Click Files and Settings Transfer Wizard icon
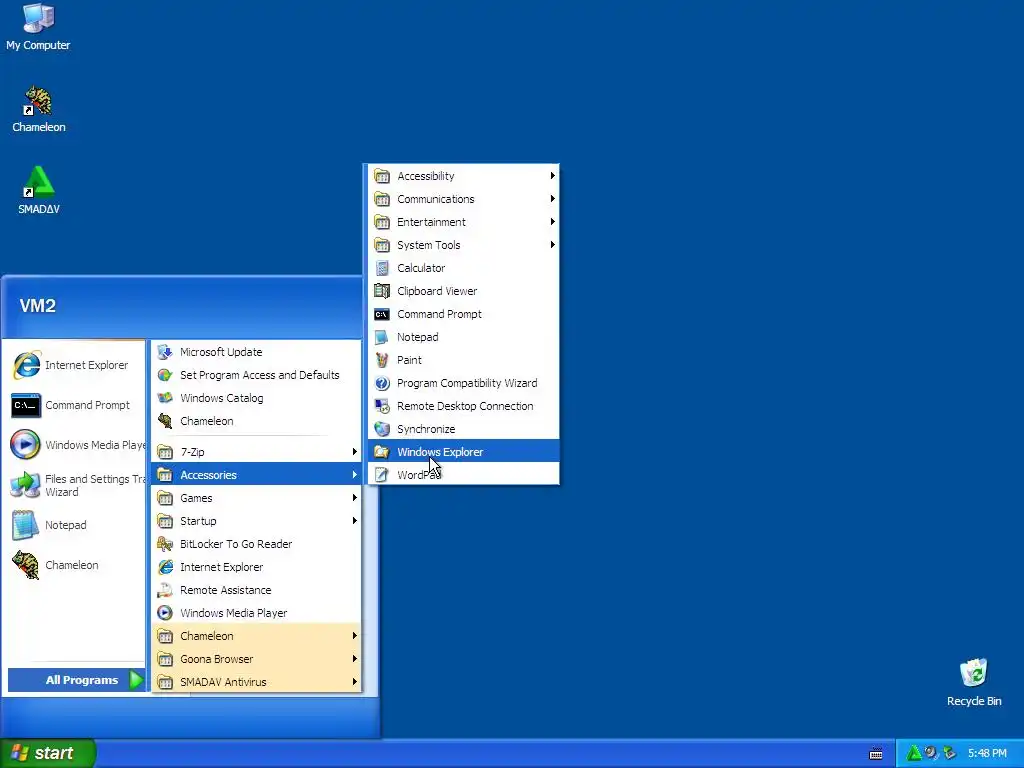Image resolution: width=1024 pixels, height=768 pixels. [25, 485]
